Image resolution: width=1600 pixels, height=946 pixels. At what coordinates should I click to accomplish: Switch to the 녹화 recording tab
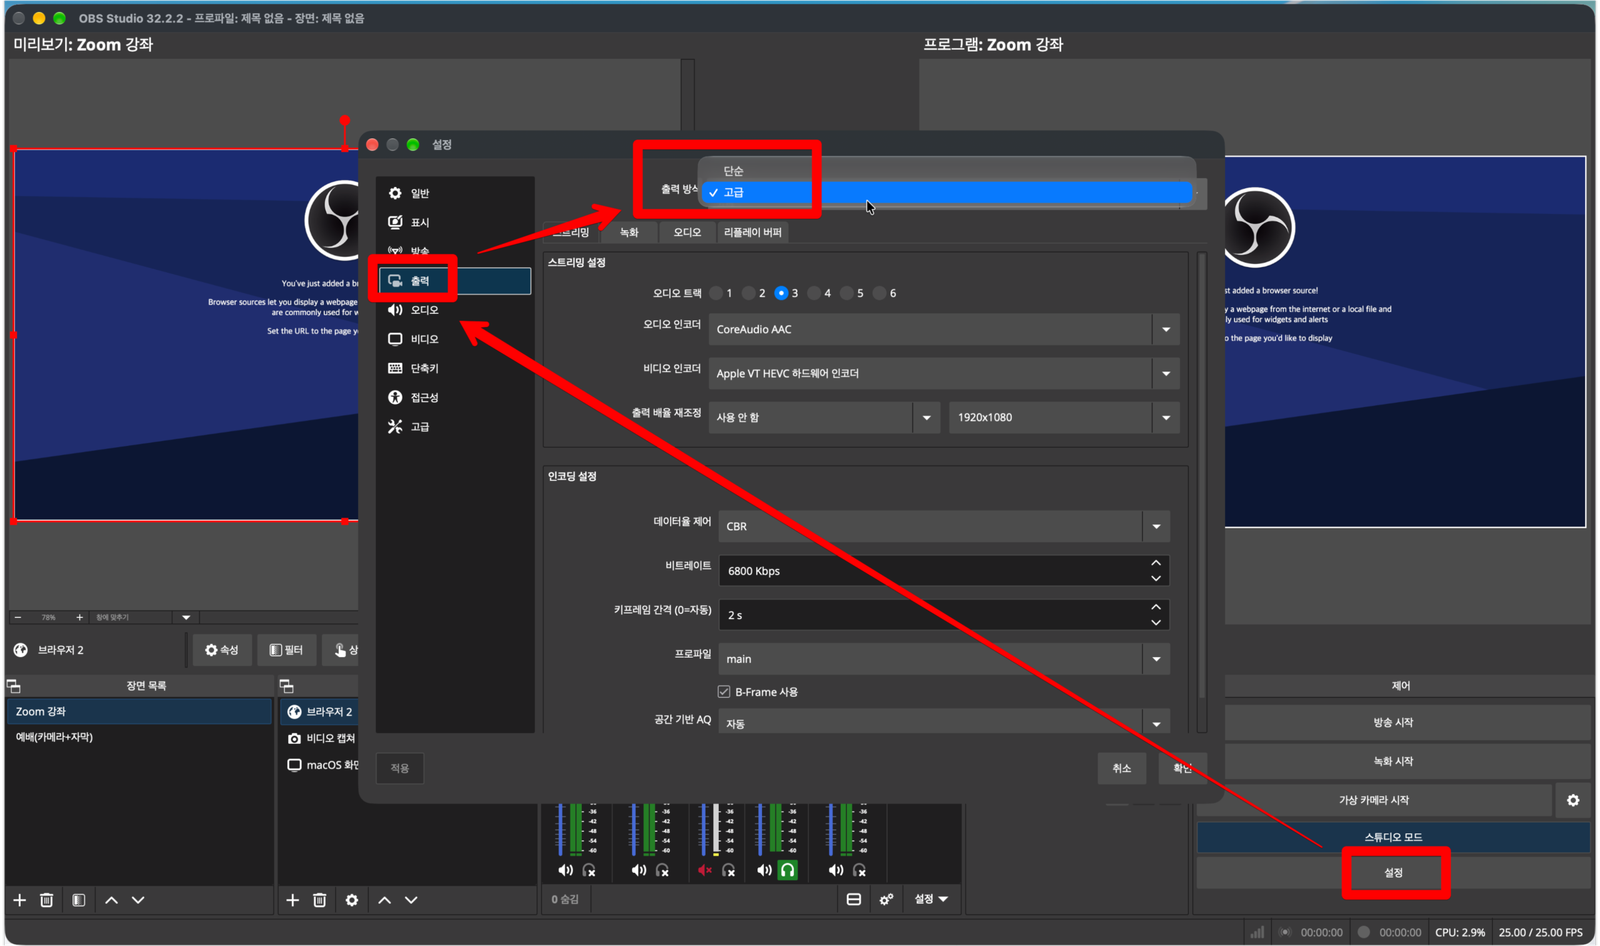(629, 232)
